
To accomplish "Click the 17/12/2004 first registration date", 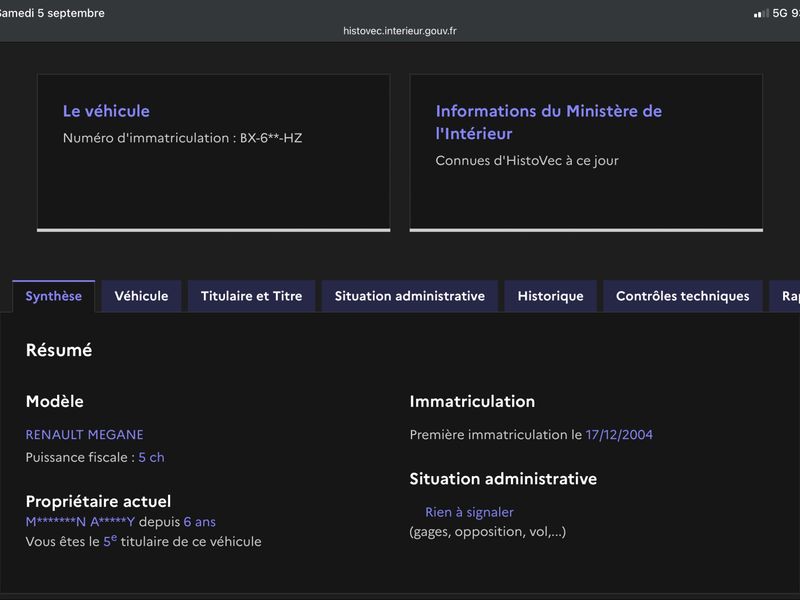I will (619, 435).
